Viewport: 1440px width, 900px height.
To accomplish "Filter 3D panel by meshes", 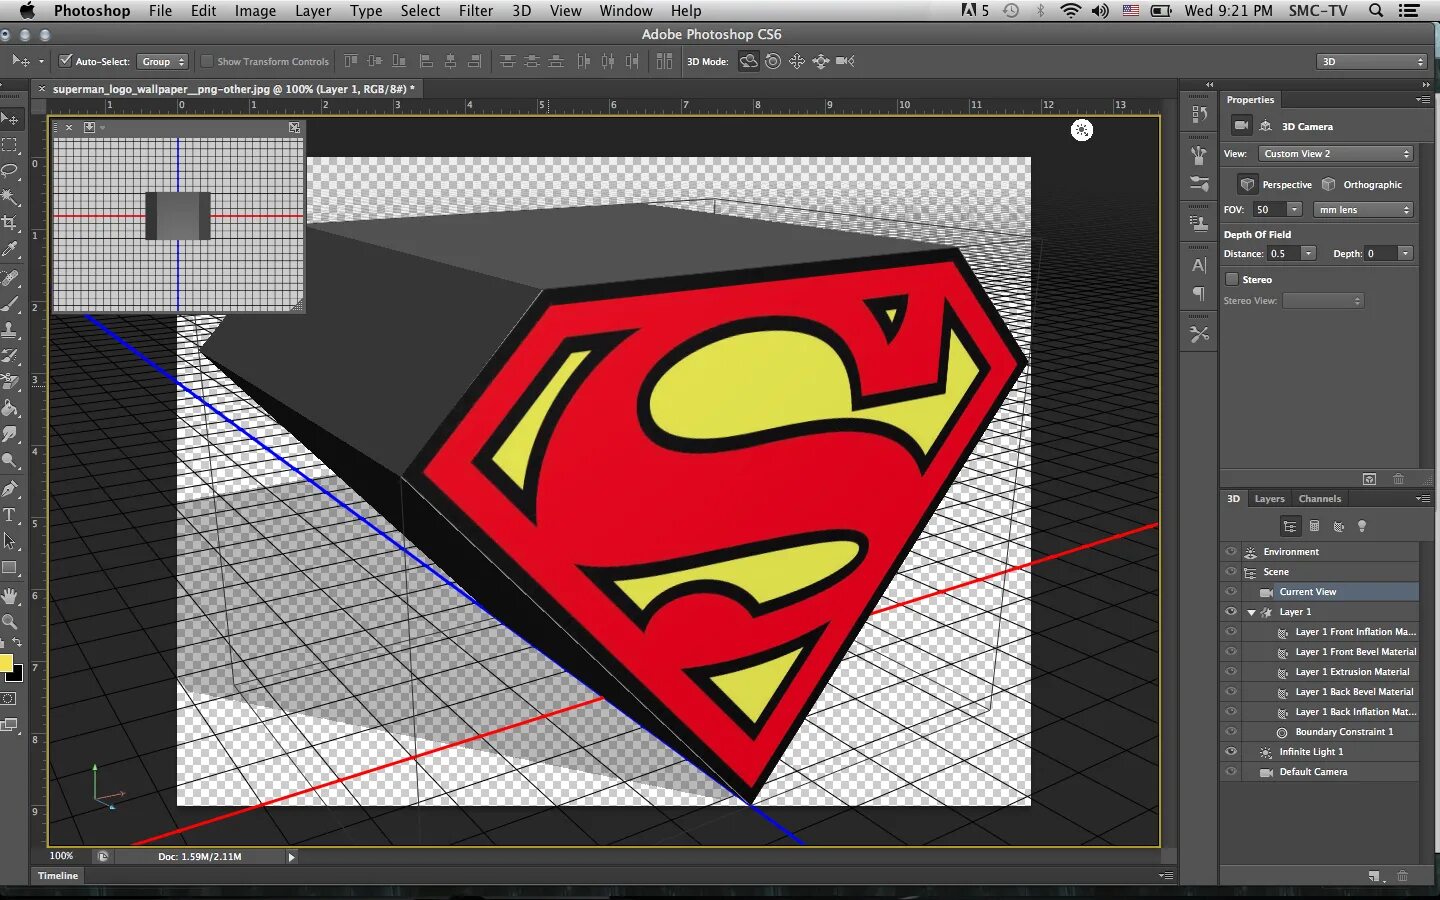I will click(1314, 526).
